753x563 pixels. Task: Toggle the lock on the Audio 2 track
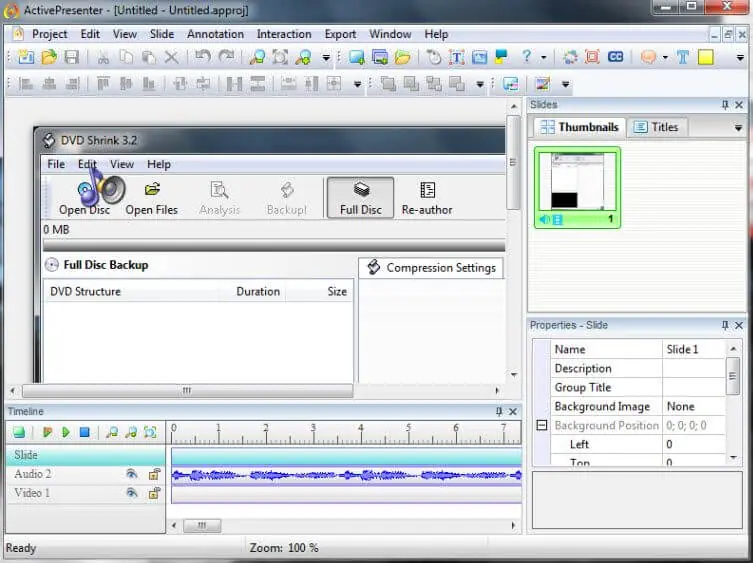(x=154, y=475)
